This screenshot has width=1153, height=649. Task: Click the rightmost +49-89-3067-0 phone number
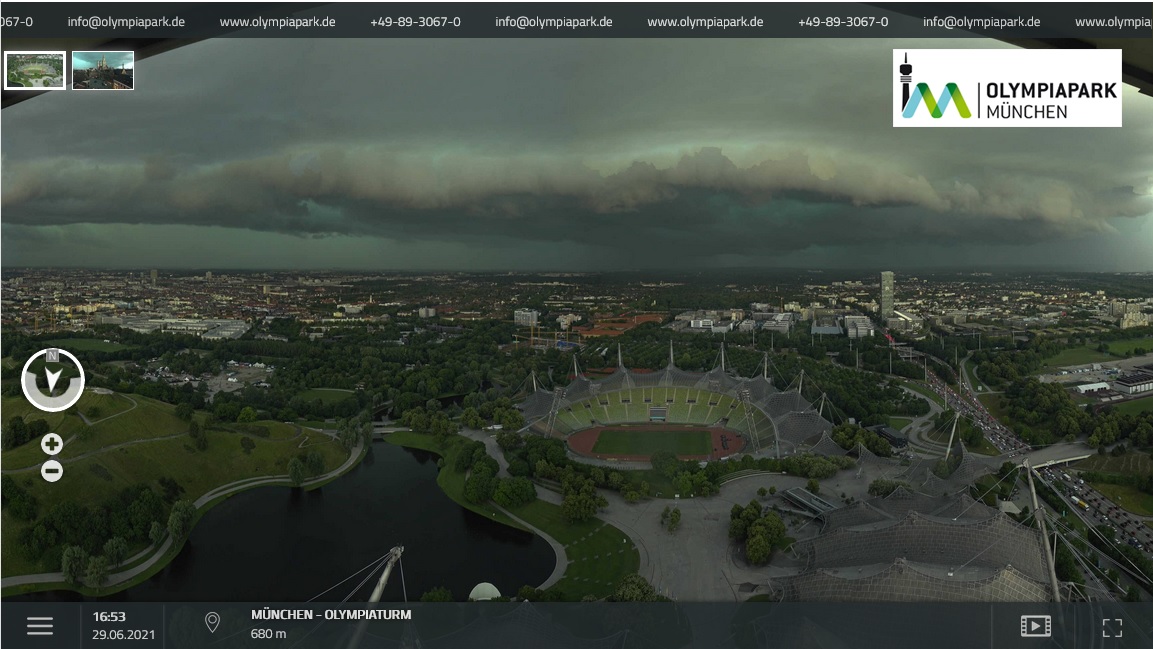coord(842,22)
